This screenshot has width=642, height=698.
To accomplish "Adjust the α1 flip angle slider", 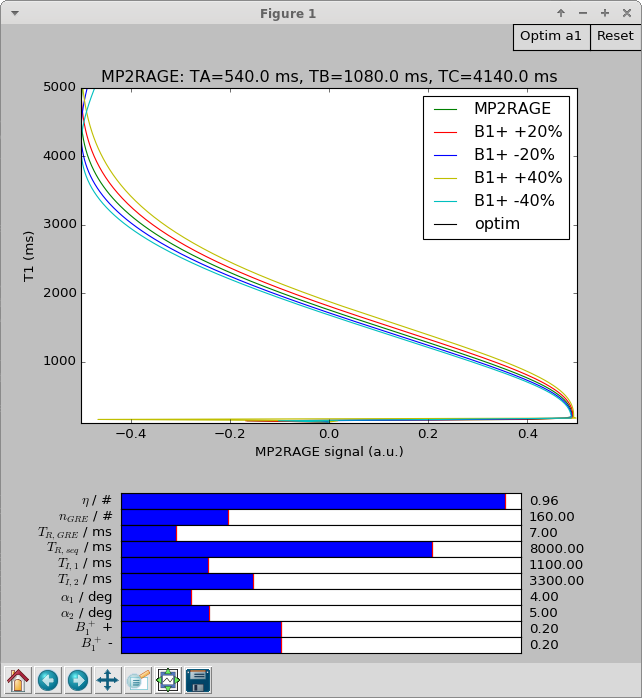I will click(x=320, y=597).
